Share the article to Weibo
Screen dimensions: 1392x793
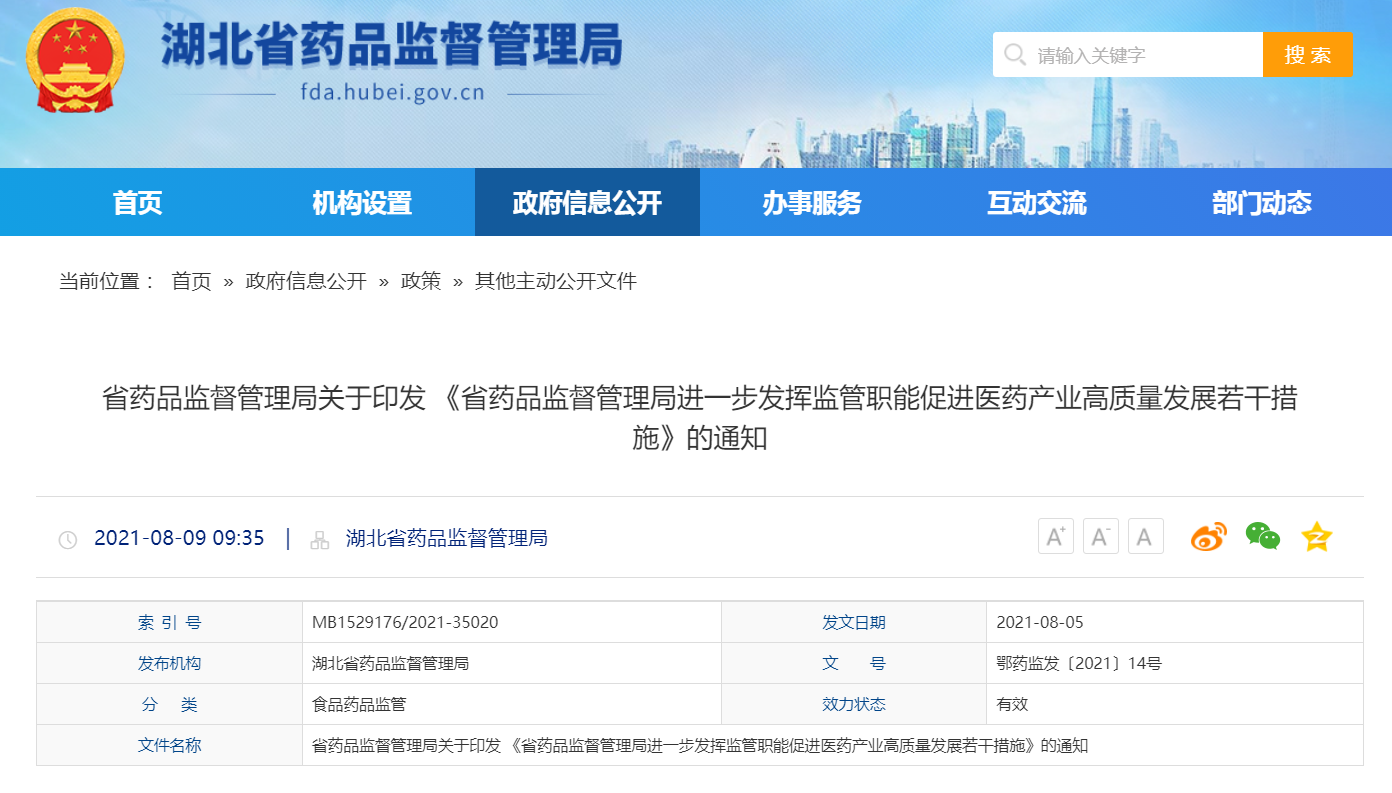point(1208,537)
